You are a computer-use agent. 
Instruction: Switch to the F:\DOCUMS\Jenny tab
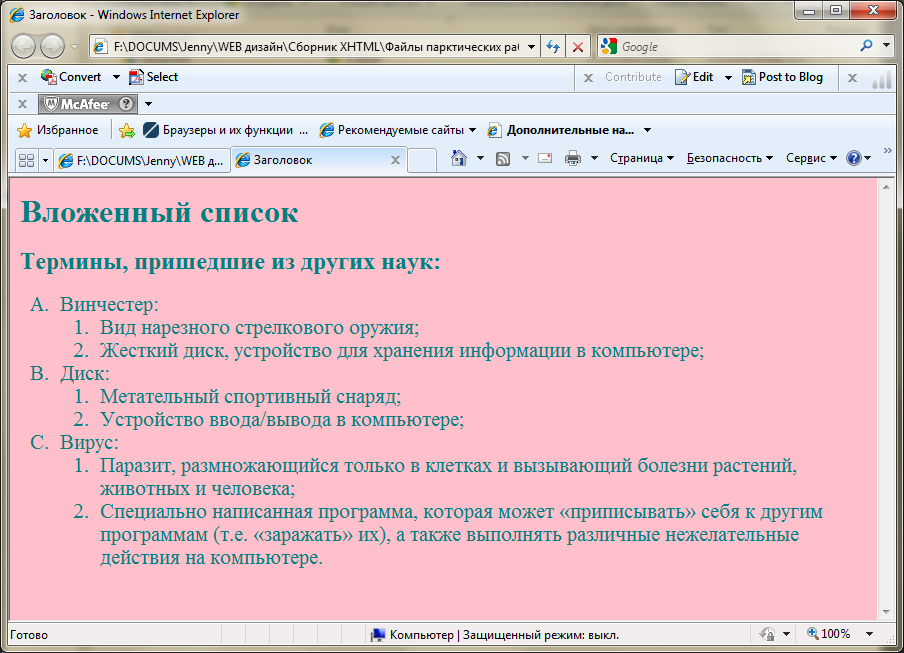pos(141,160)
